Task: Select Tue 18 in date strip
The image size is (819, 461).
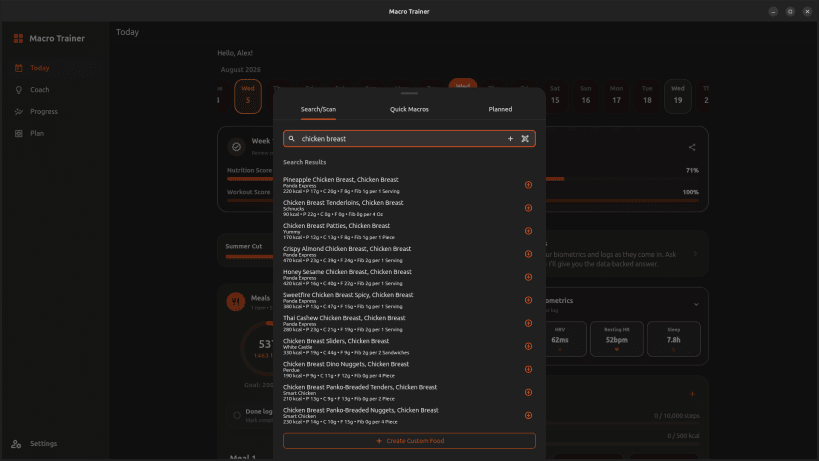Action: (x=647, y=96)
